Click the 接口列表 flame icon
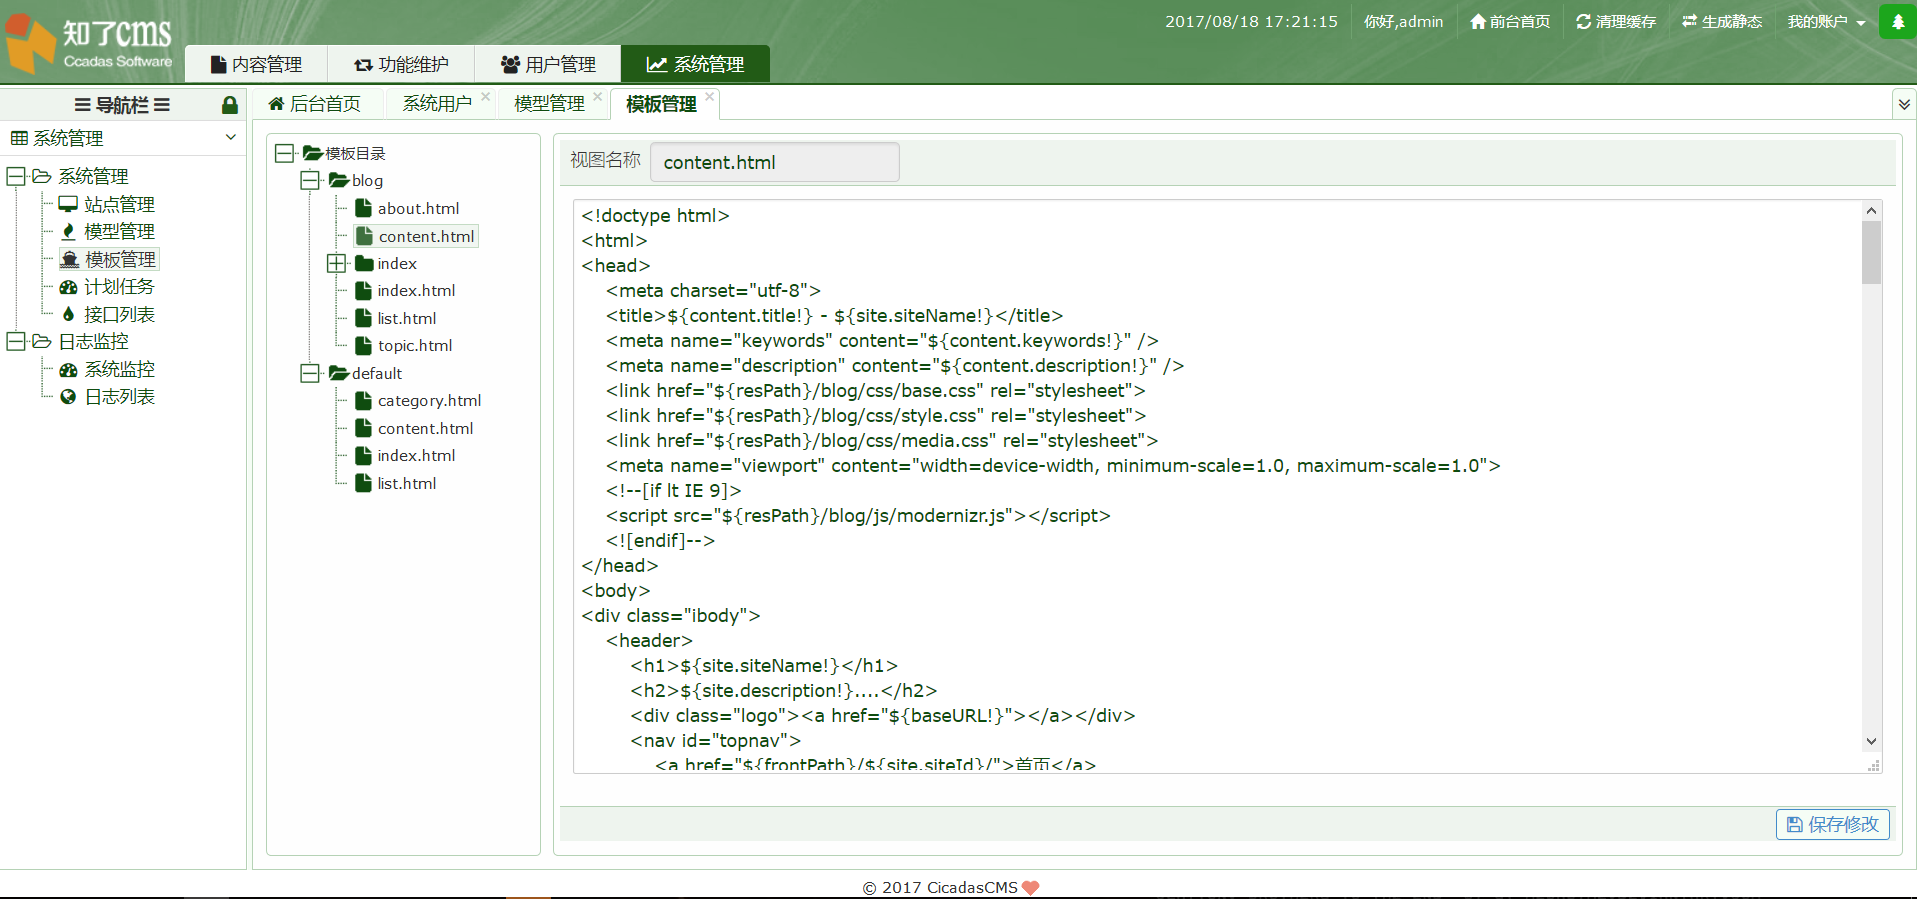 (68, 314)
